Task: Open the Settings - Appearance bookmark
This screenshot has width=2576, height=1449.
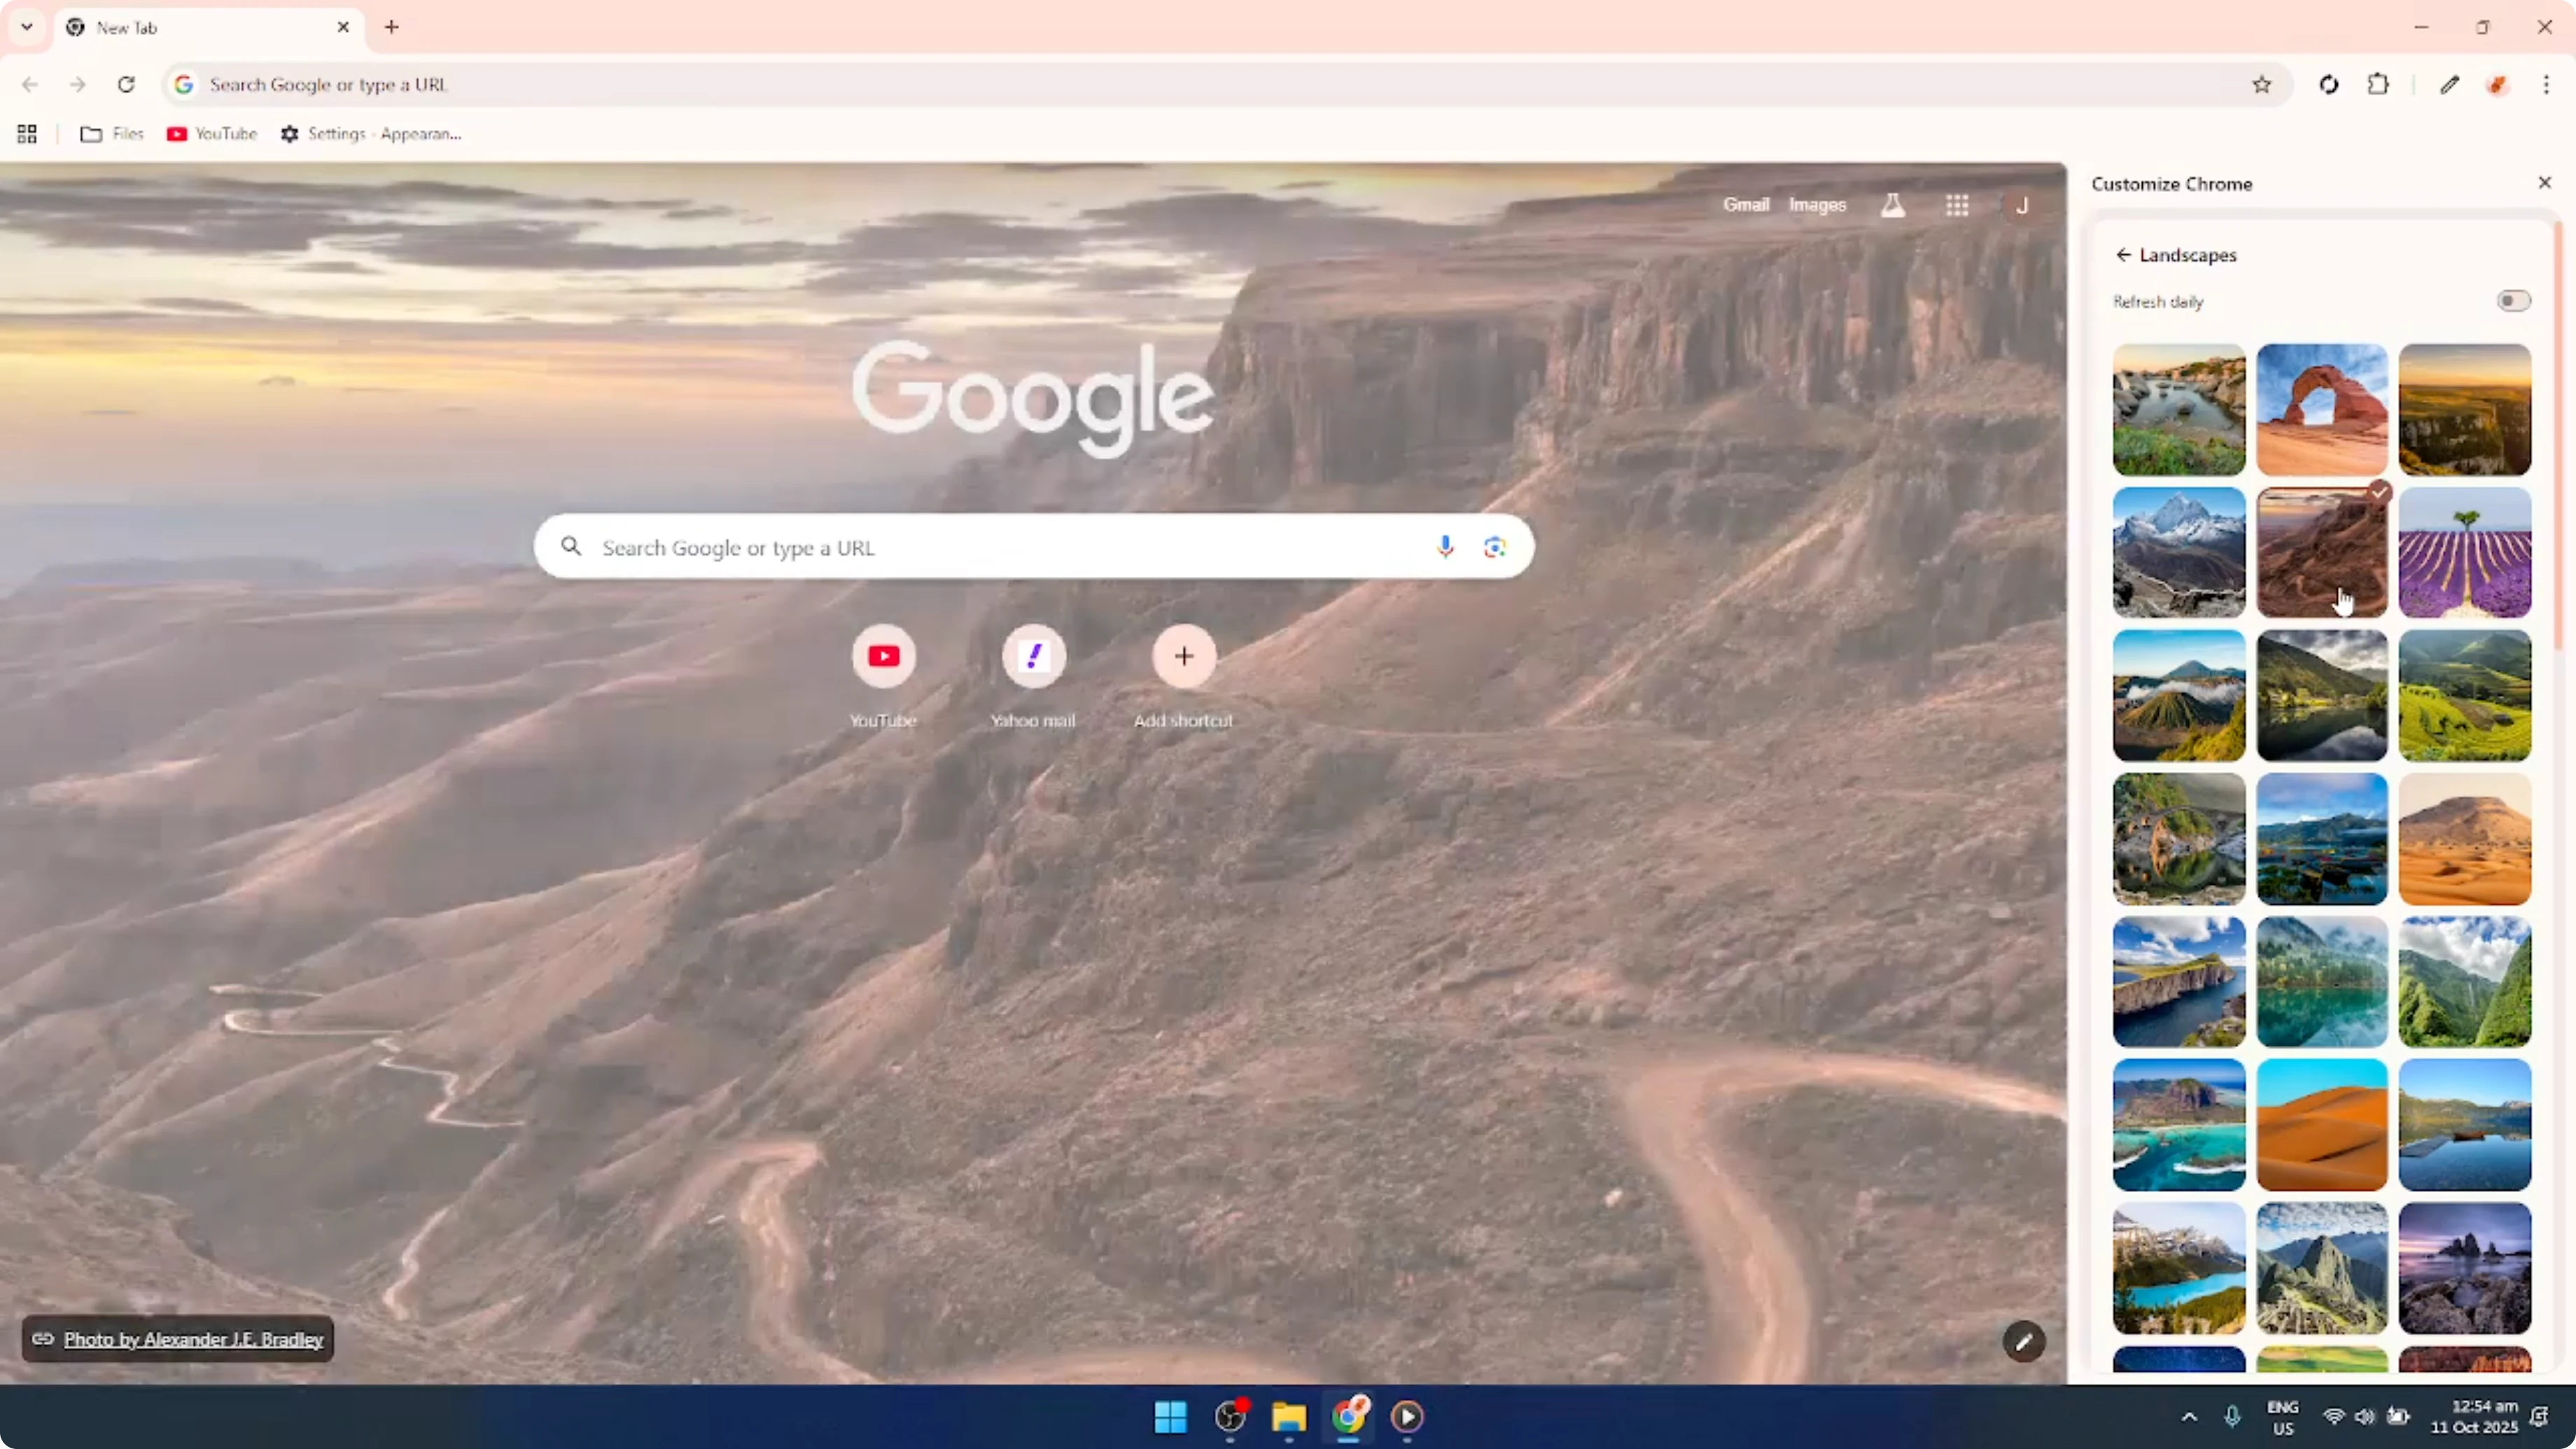Action: (372, 134)
